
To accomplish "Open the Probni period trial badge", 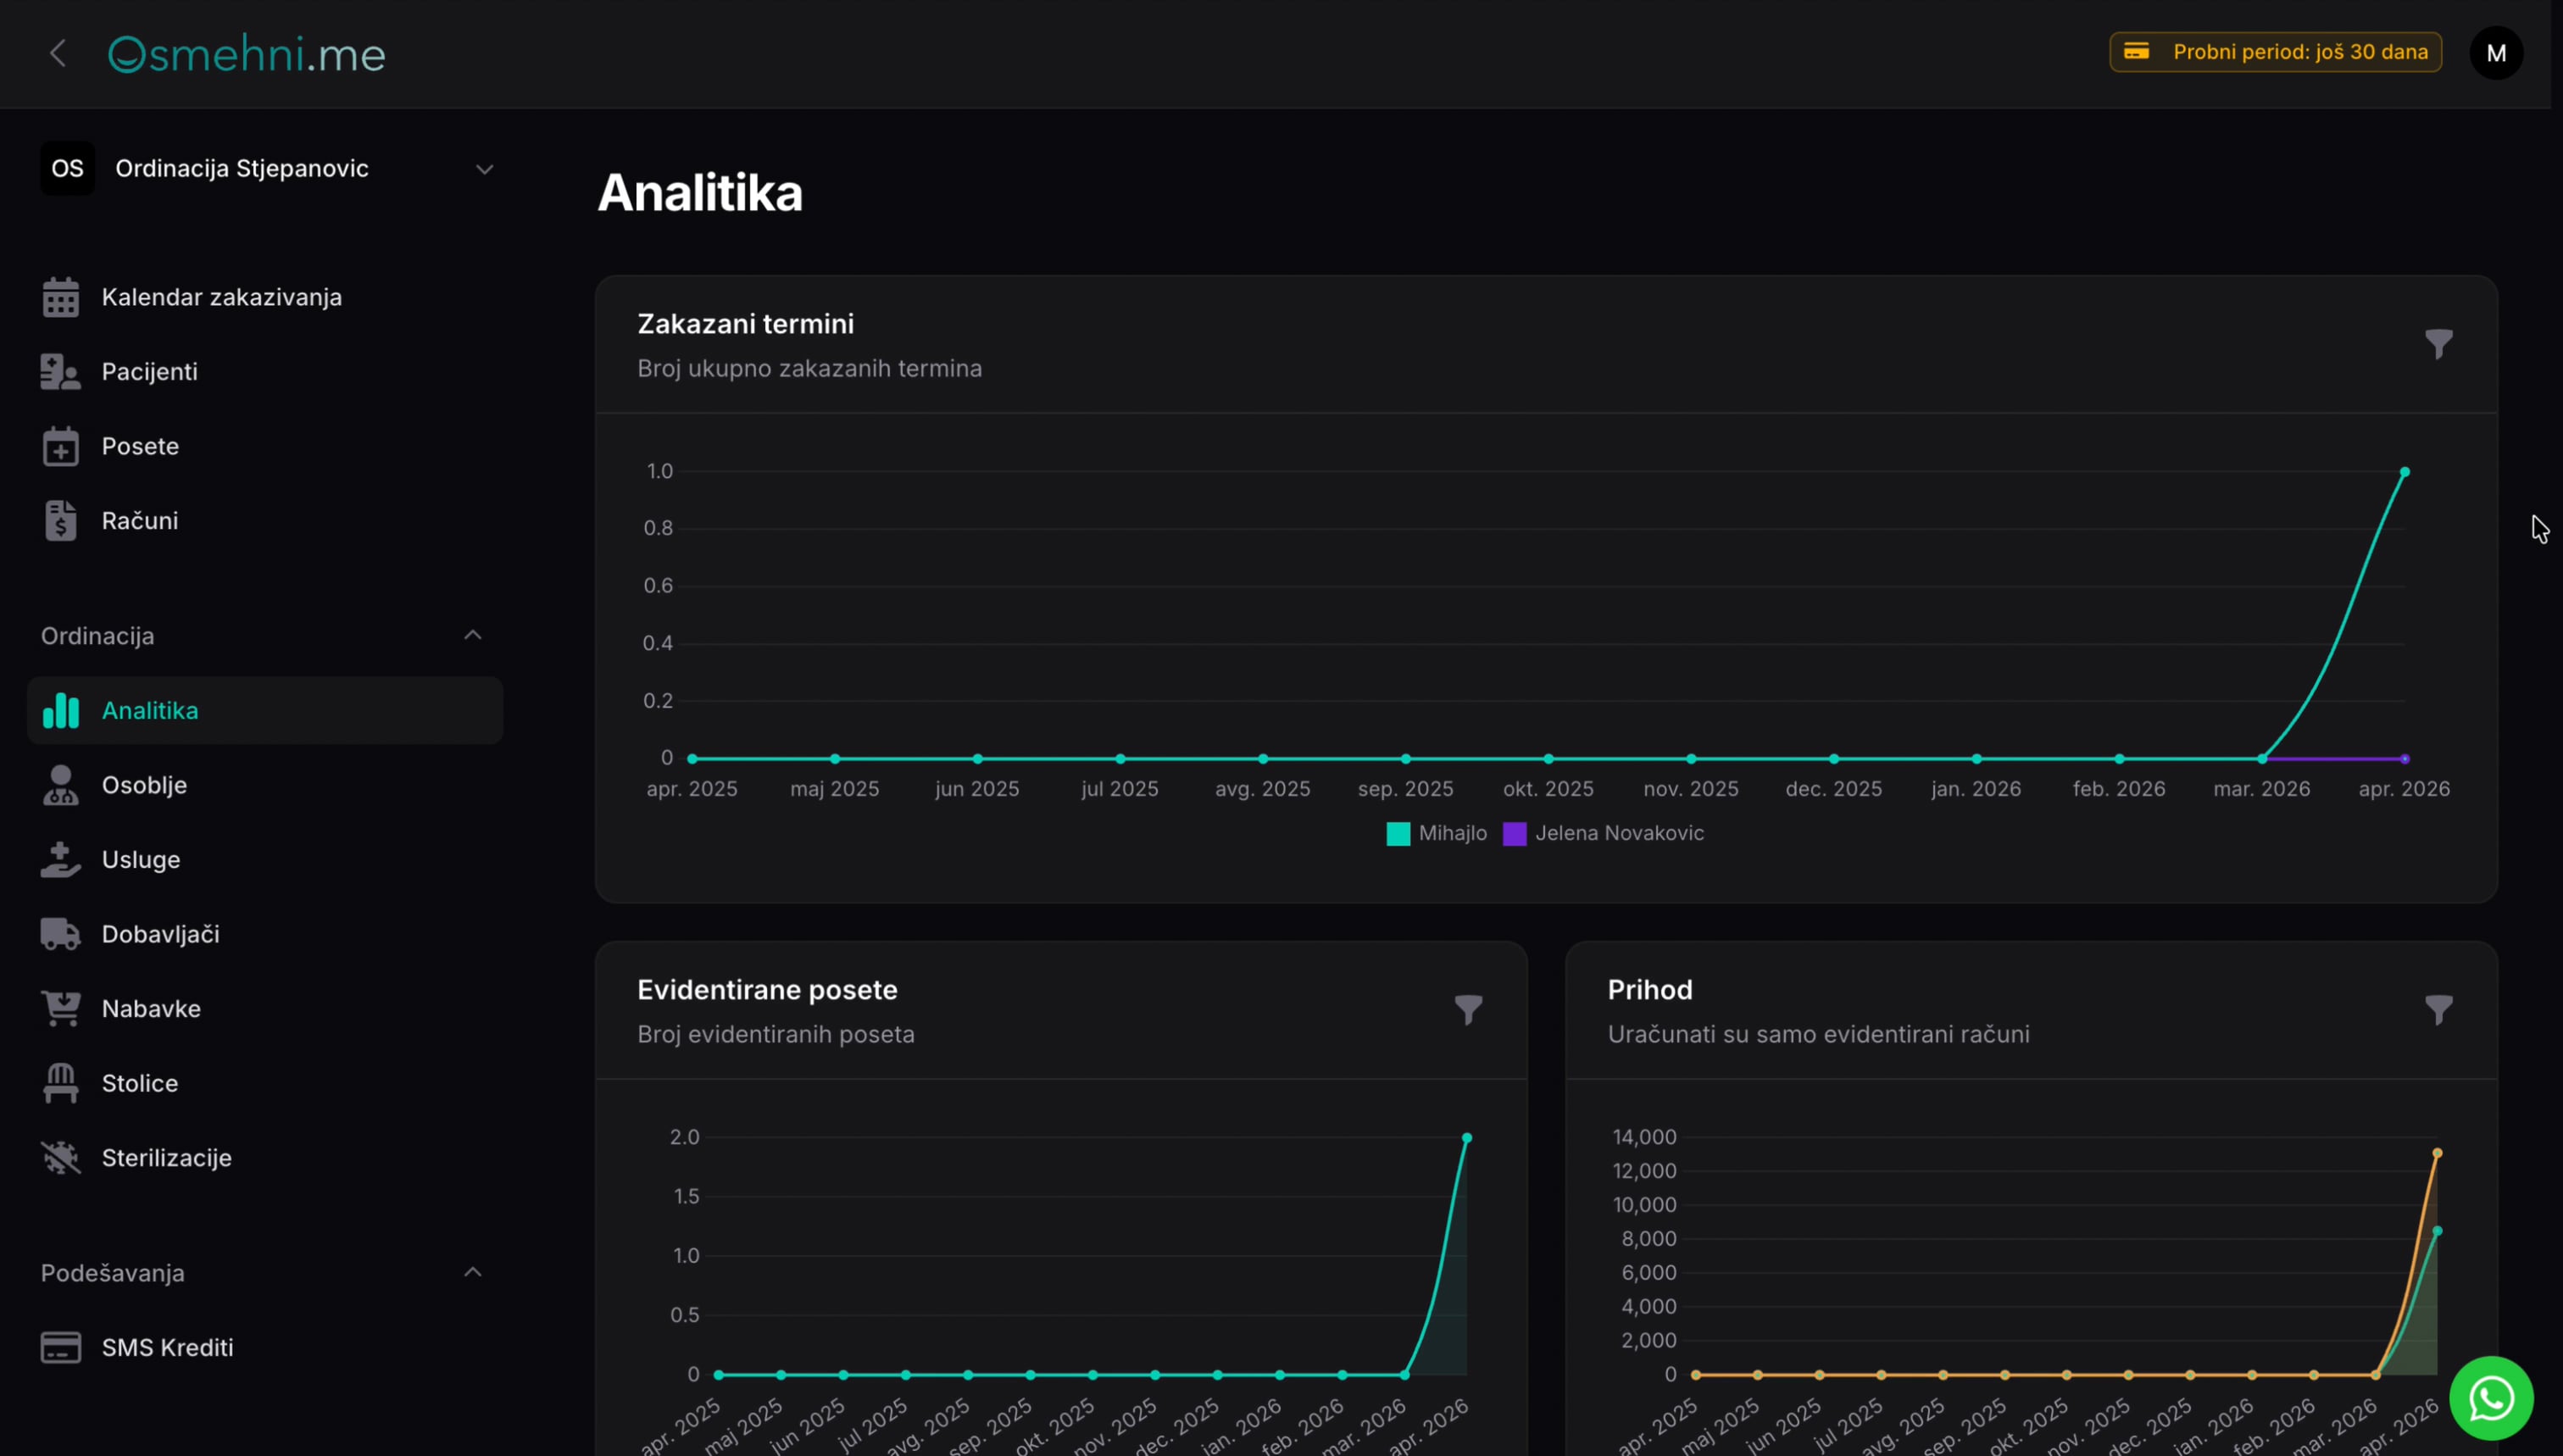I will pyautogui.click(x=2275, y=52).
